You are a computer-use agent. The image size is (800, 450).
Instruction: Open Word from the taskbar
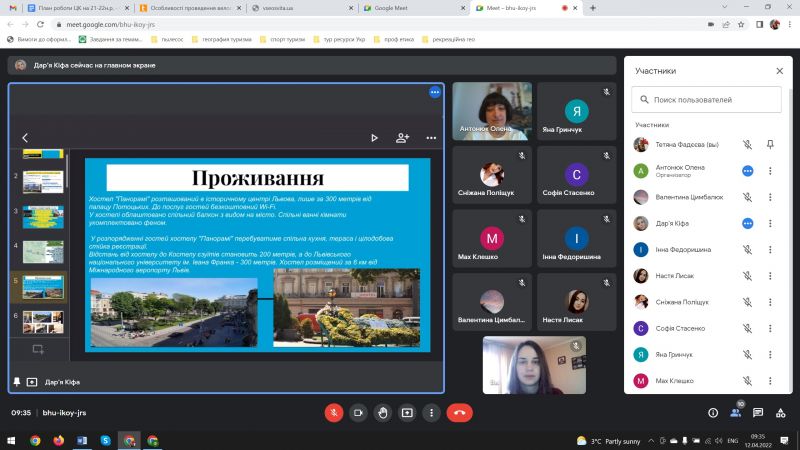(x=82, y=440)
